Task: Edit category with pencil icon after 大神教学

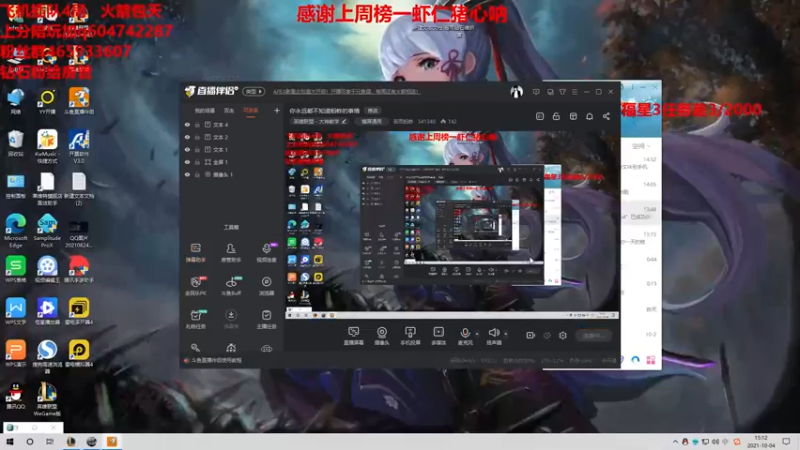Action: 344,121
